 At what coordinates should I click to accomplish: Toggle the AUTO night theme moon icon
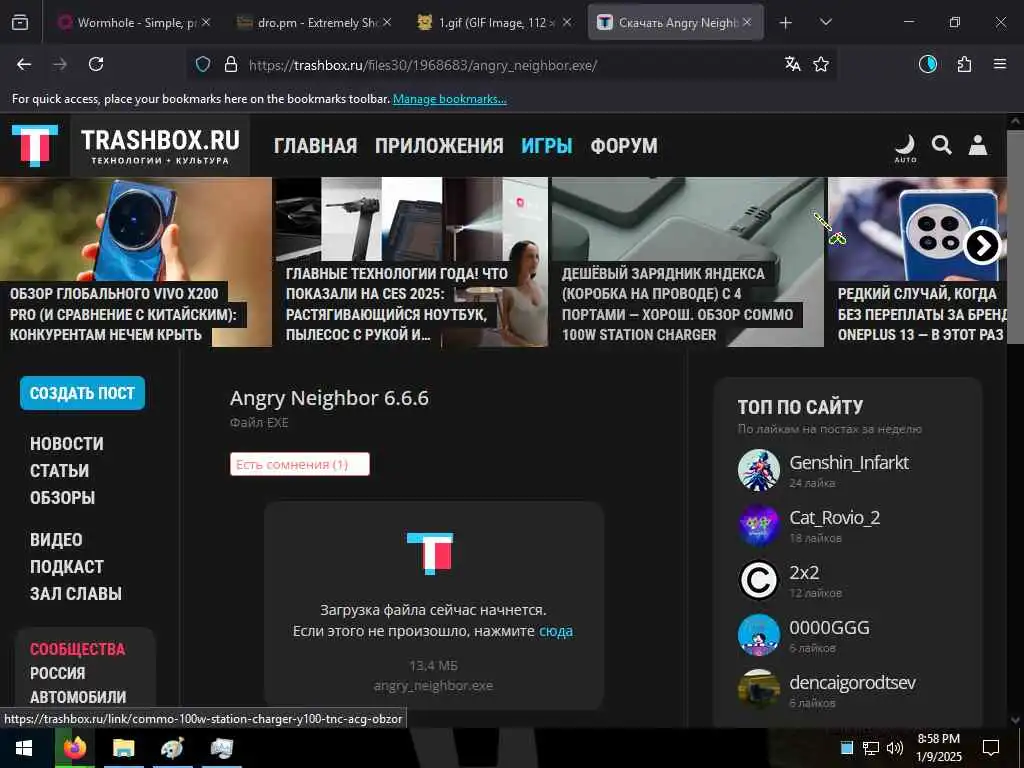coord(905,148)
